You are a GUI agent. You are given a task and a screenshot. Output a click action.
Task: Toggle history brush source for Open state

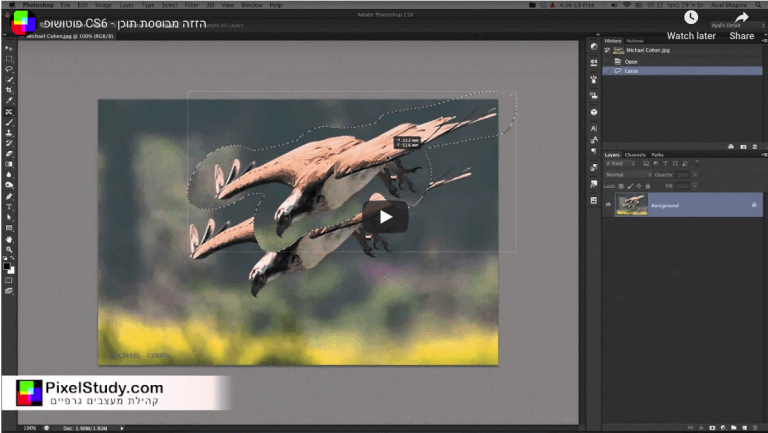607,62
